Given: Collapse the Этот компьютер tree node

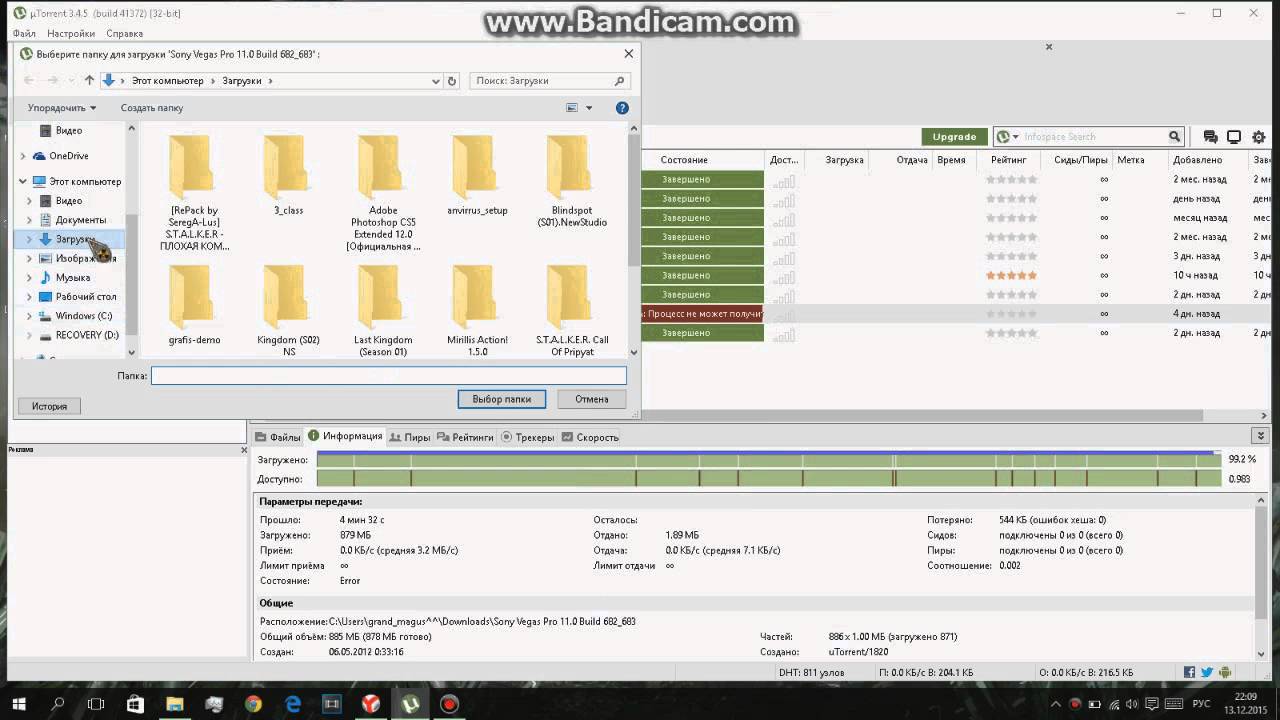Looking at the screenshot, I should coord(23,181).
